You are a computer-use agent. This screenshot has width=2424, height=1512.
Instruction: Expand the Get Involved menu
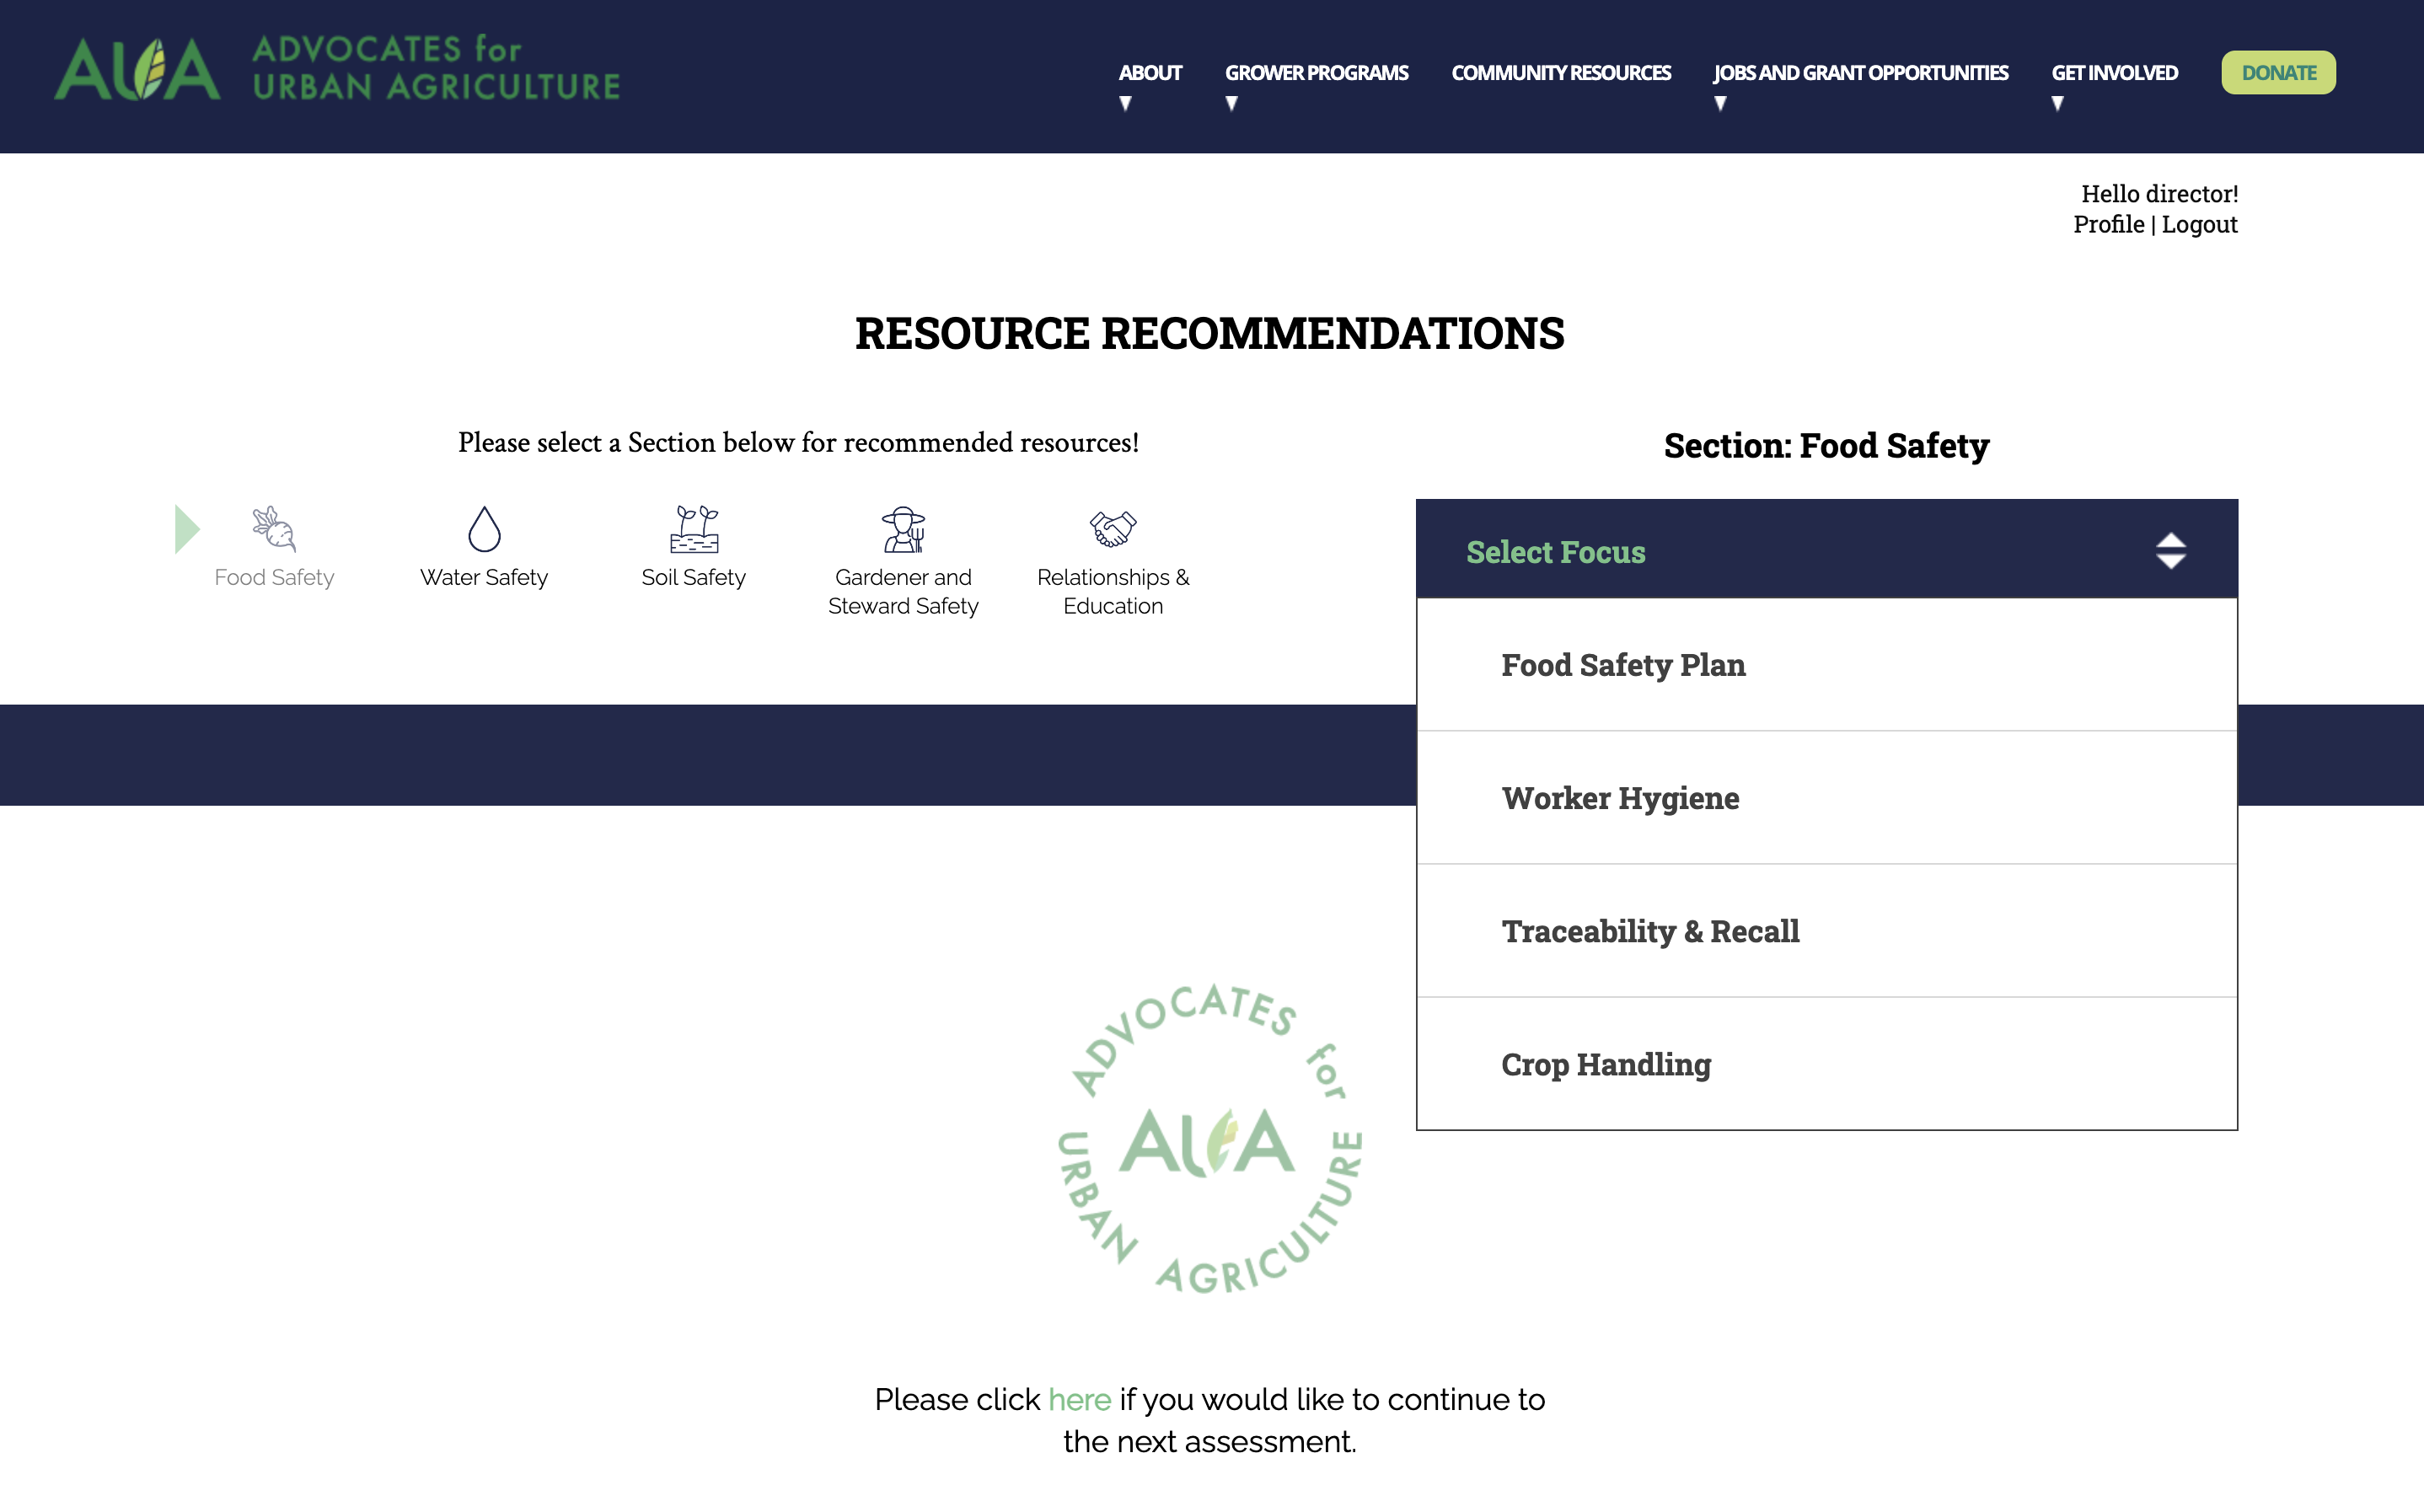(2114, 73)
